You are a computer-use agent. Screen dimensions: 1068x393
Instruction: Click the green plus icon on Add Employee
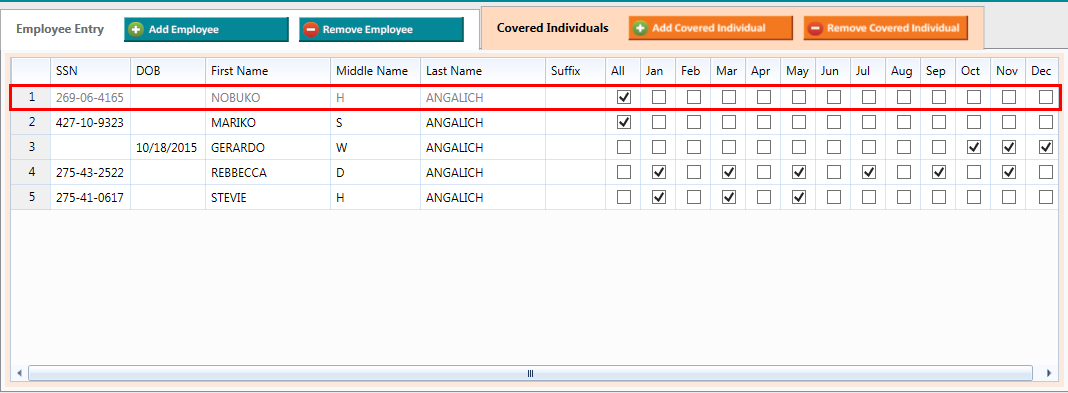[x=137, y=29]
